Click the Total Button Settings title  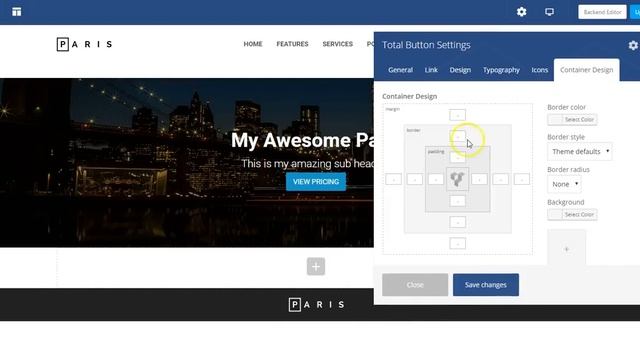pos(426,45)
